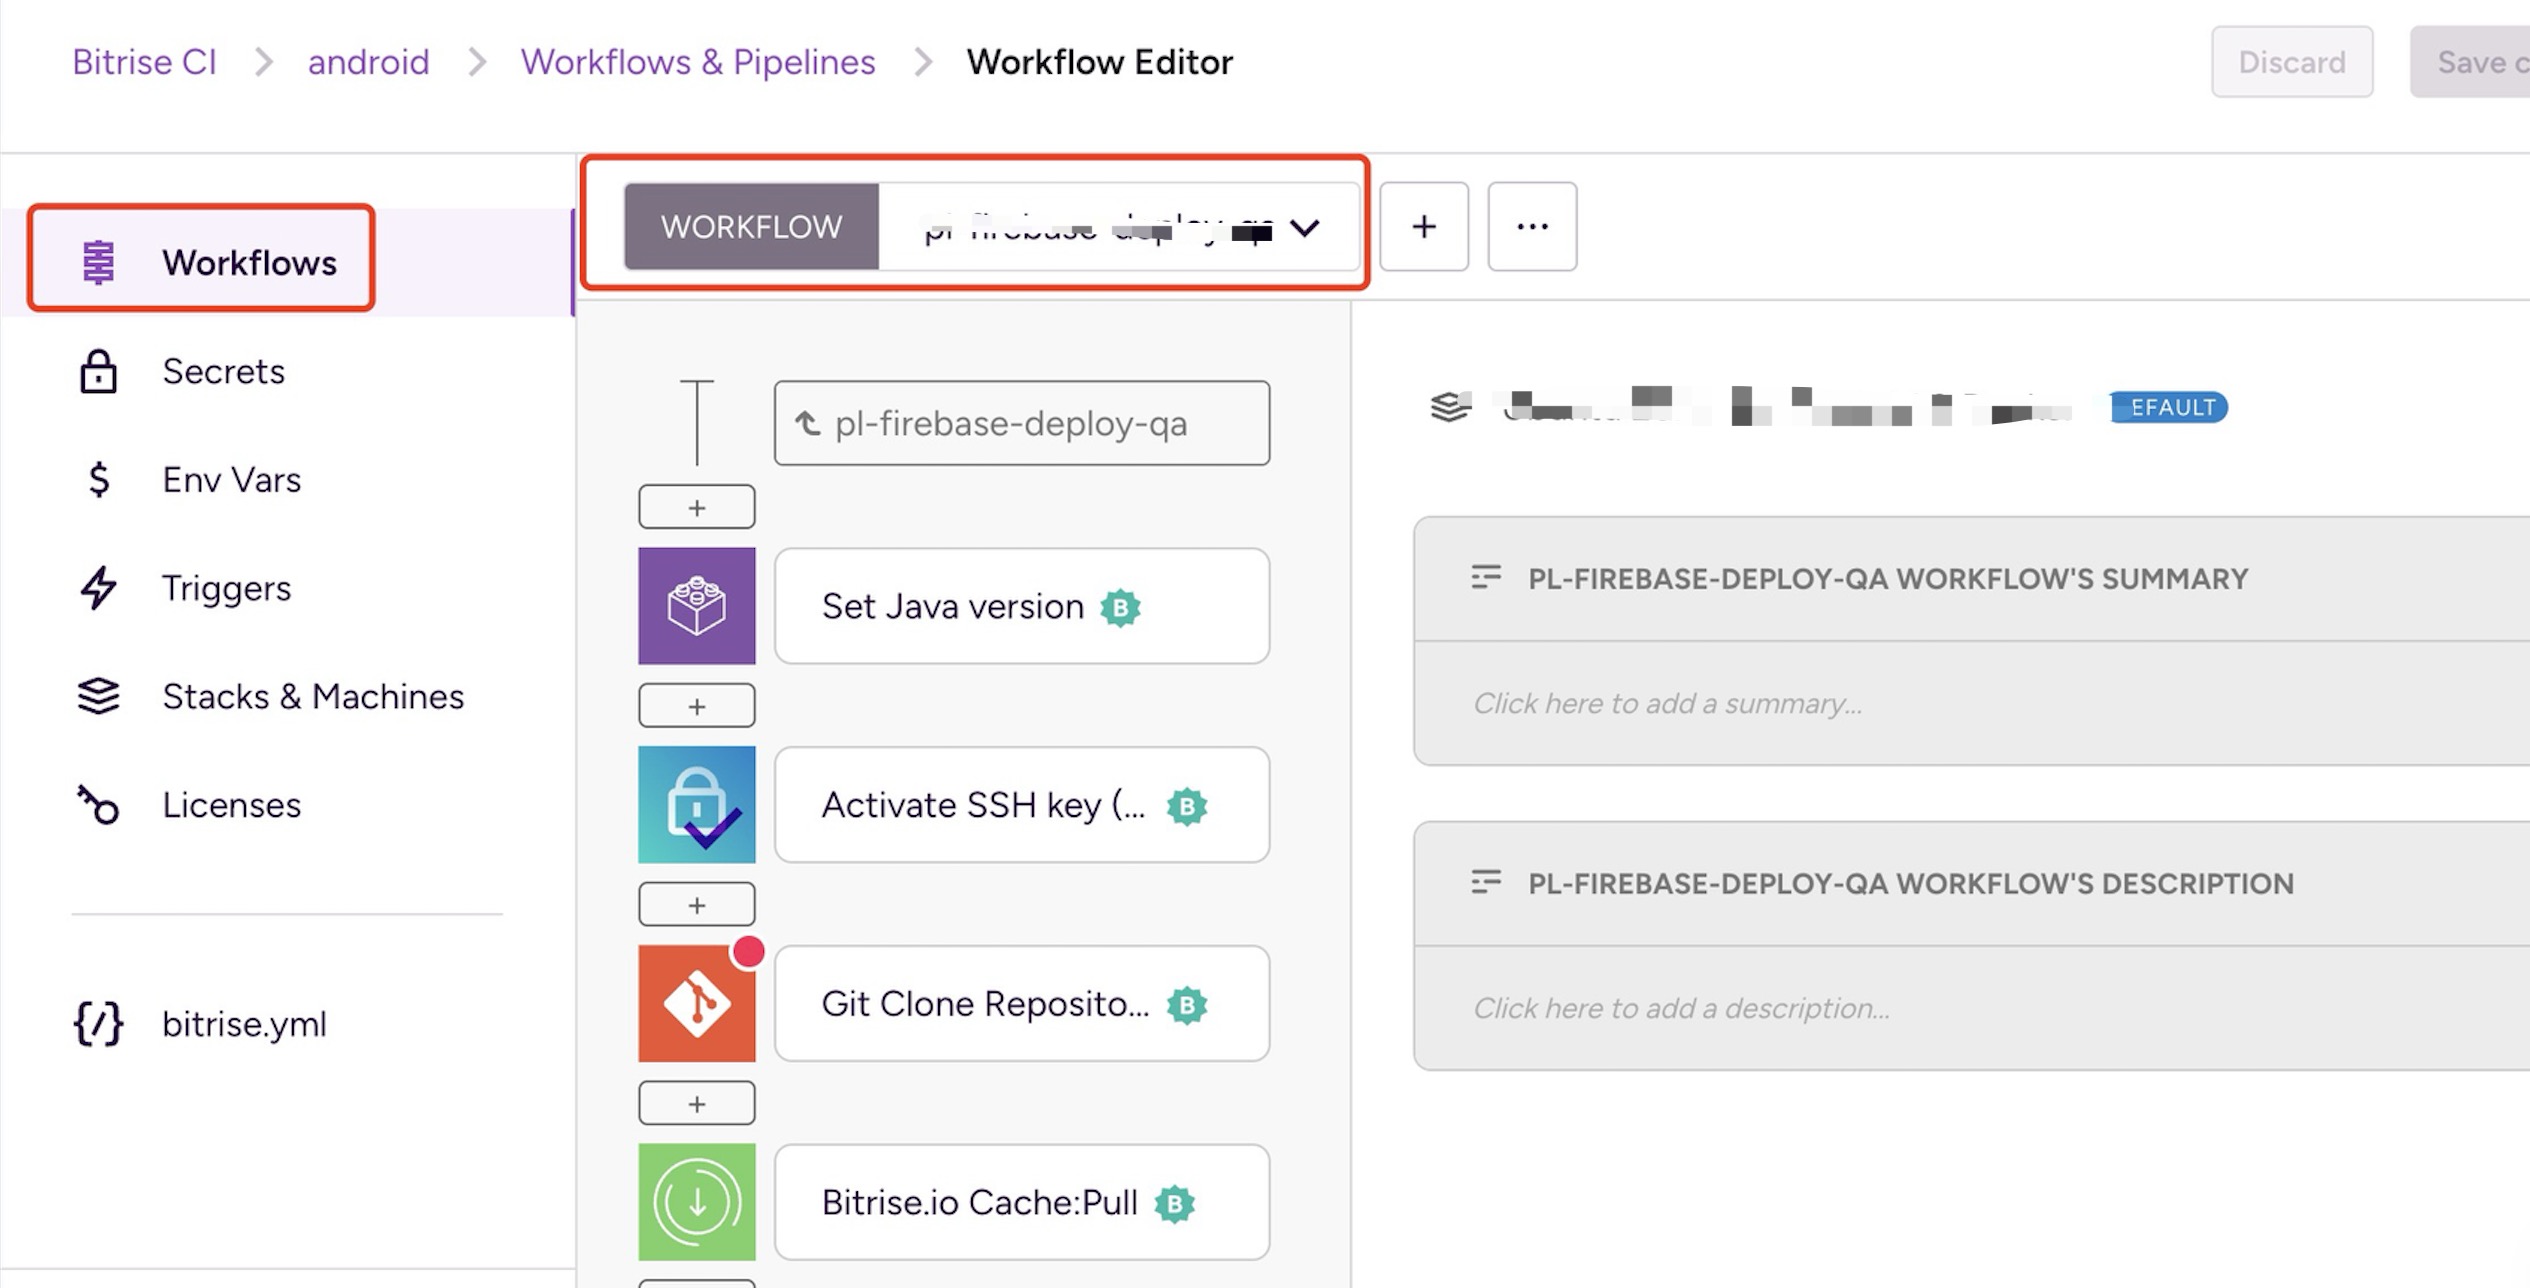This screenshot has width=2530, height=1288.
Task: Click the Stacks & Machines layers icon
Action: pos(98,696)
